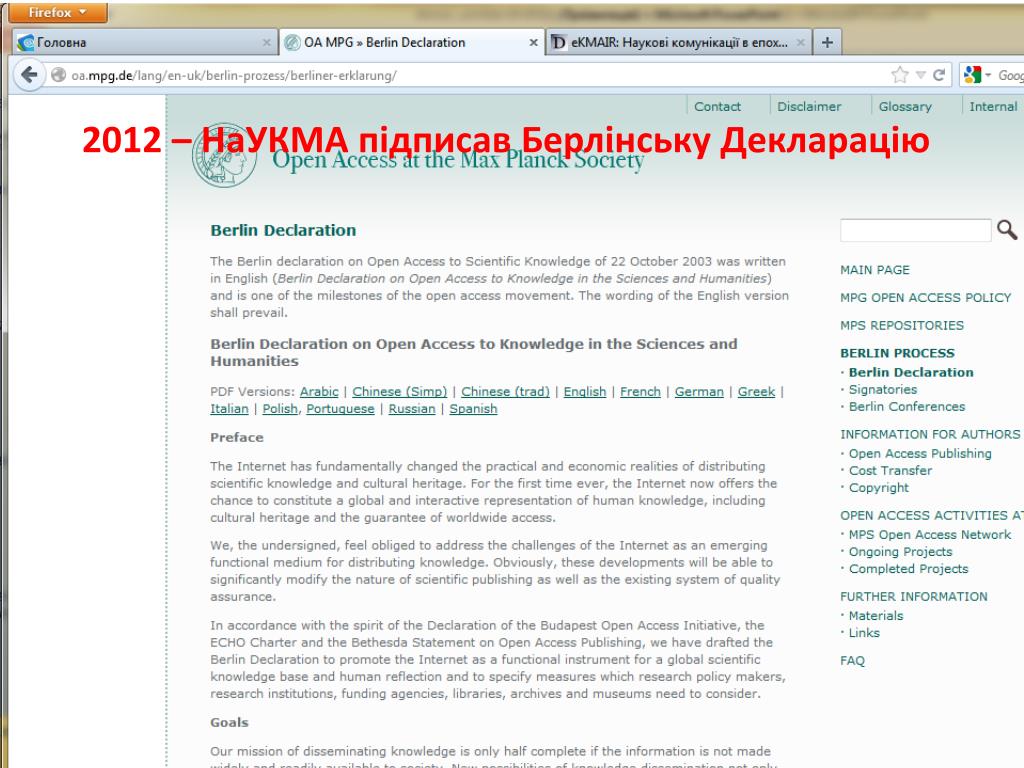Screen dimensions: 1024x768
Task: Reload the page with the refresh icon
Action: pyautogui.click(x=939, y=75)
